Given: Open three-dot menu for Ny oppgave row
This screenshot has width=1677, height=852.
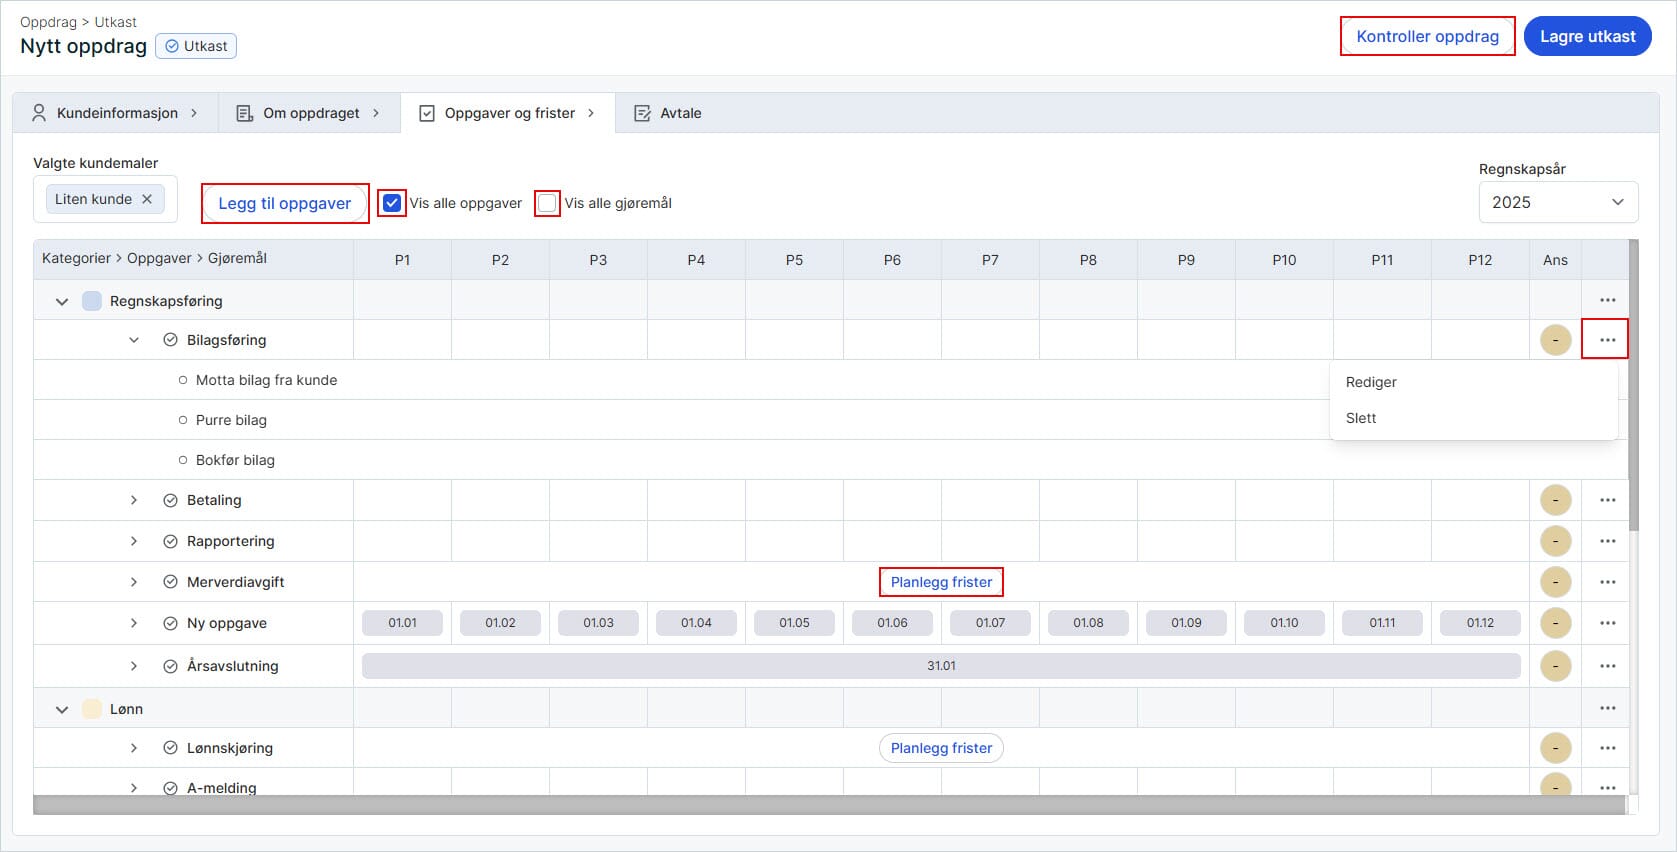Looking at the screenshot, I should click(1606, 623).
